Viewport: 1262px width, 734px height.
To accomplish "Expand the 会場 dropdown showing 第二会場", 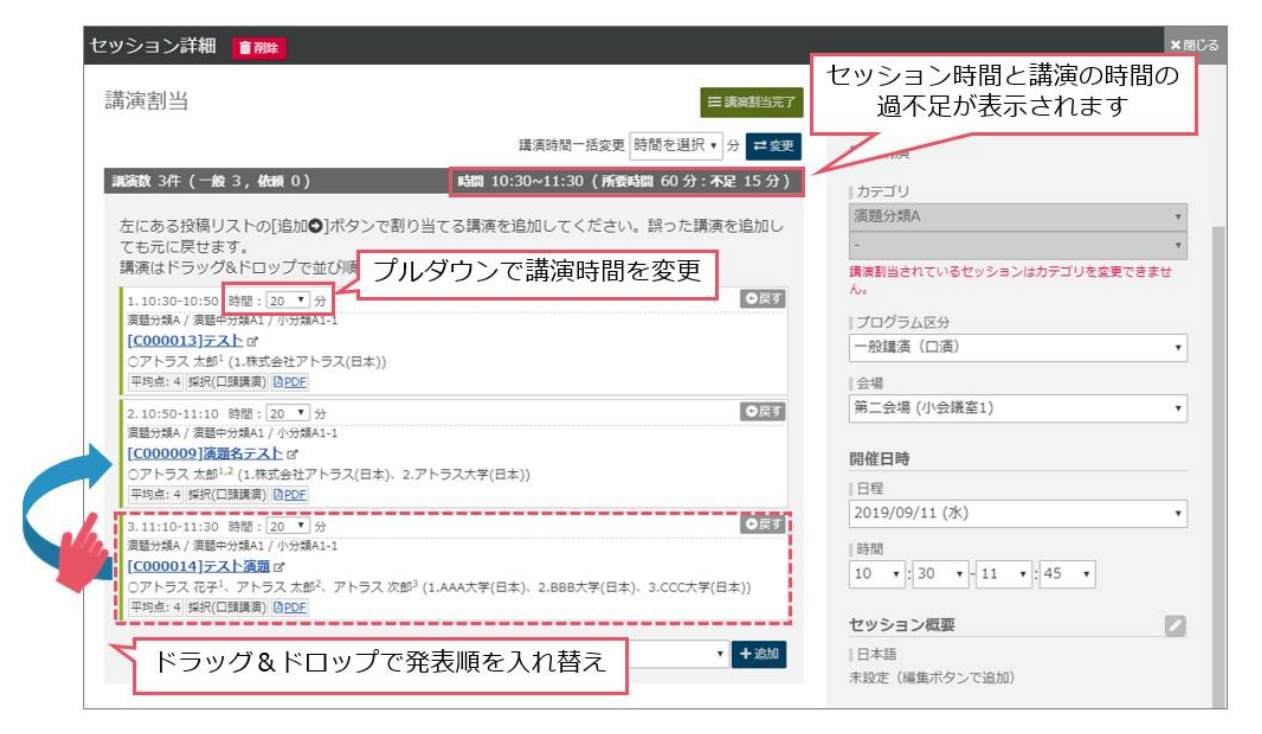I will [x=1017, y=408].
